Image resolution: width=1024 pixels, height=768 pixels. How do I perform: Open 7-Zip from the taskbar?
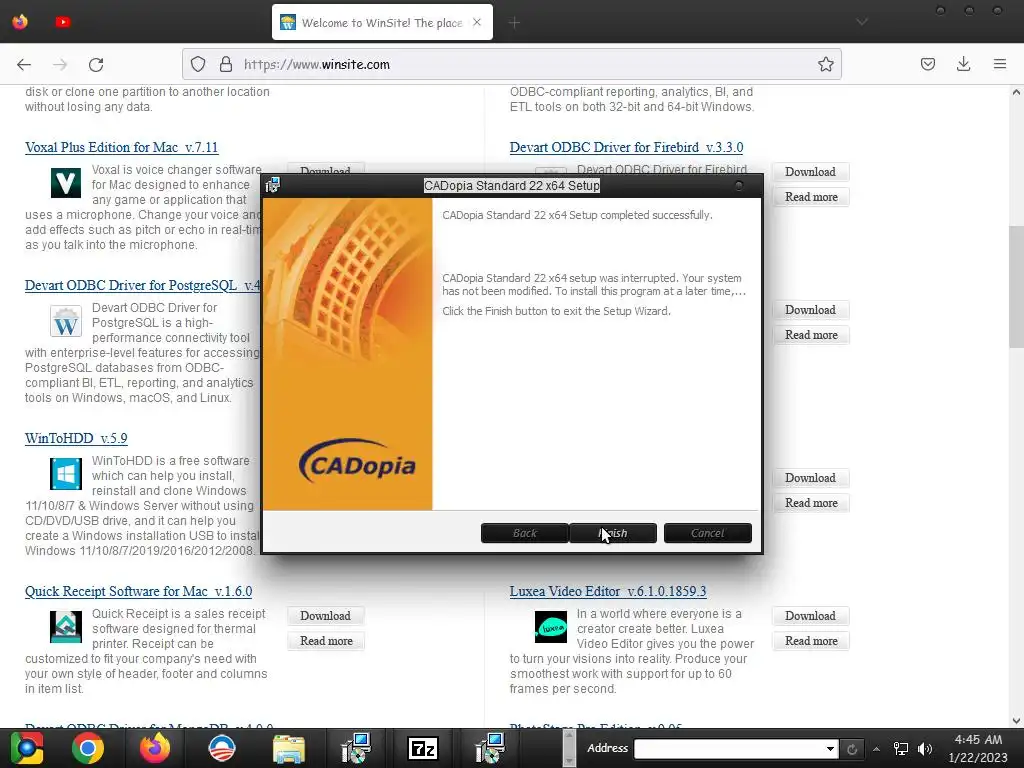(423, 748)
